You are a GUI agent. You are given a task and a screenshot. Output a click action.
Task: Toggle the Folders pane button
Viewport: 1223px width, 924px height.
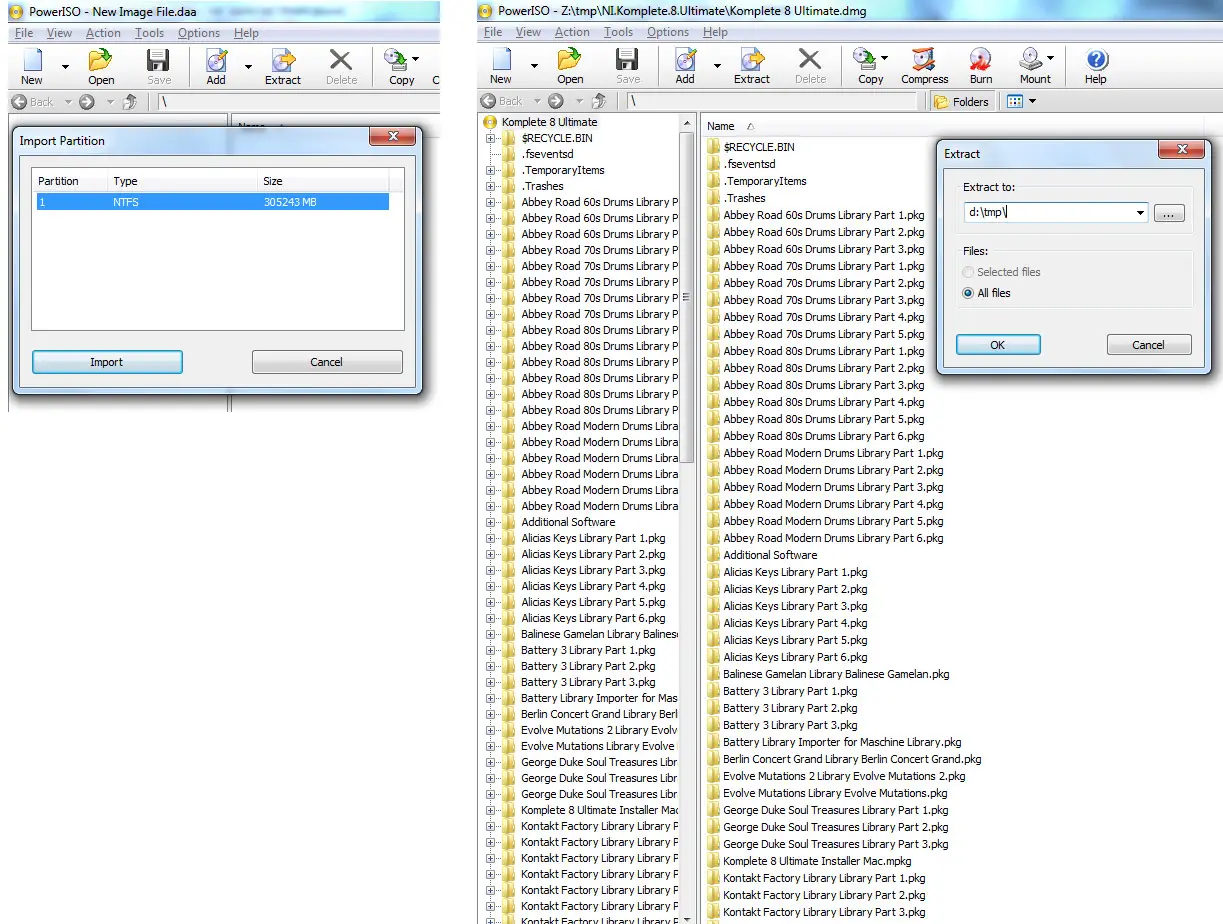click(x=961, y=101)
